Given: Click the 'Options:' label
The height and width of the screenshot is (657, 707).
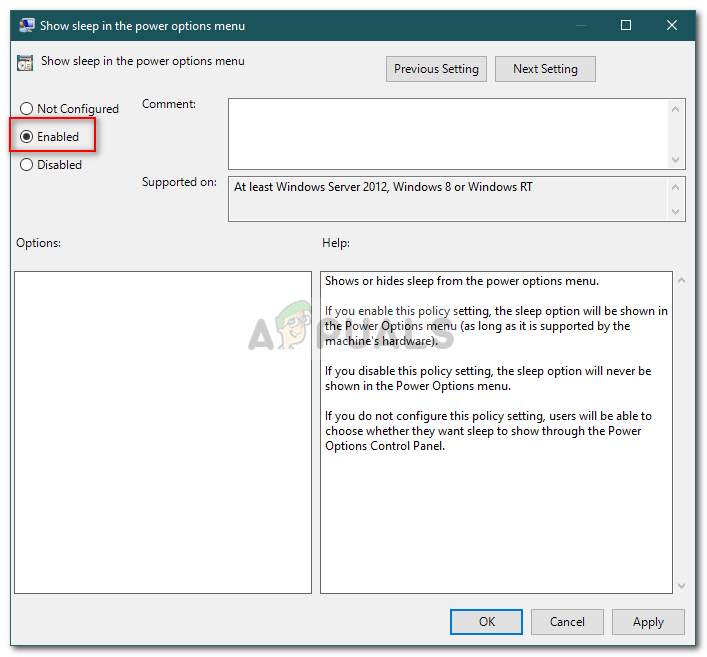Looking at the screenshot, I should point(38,243).
